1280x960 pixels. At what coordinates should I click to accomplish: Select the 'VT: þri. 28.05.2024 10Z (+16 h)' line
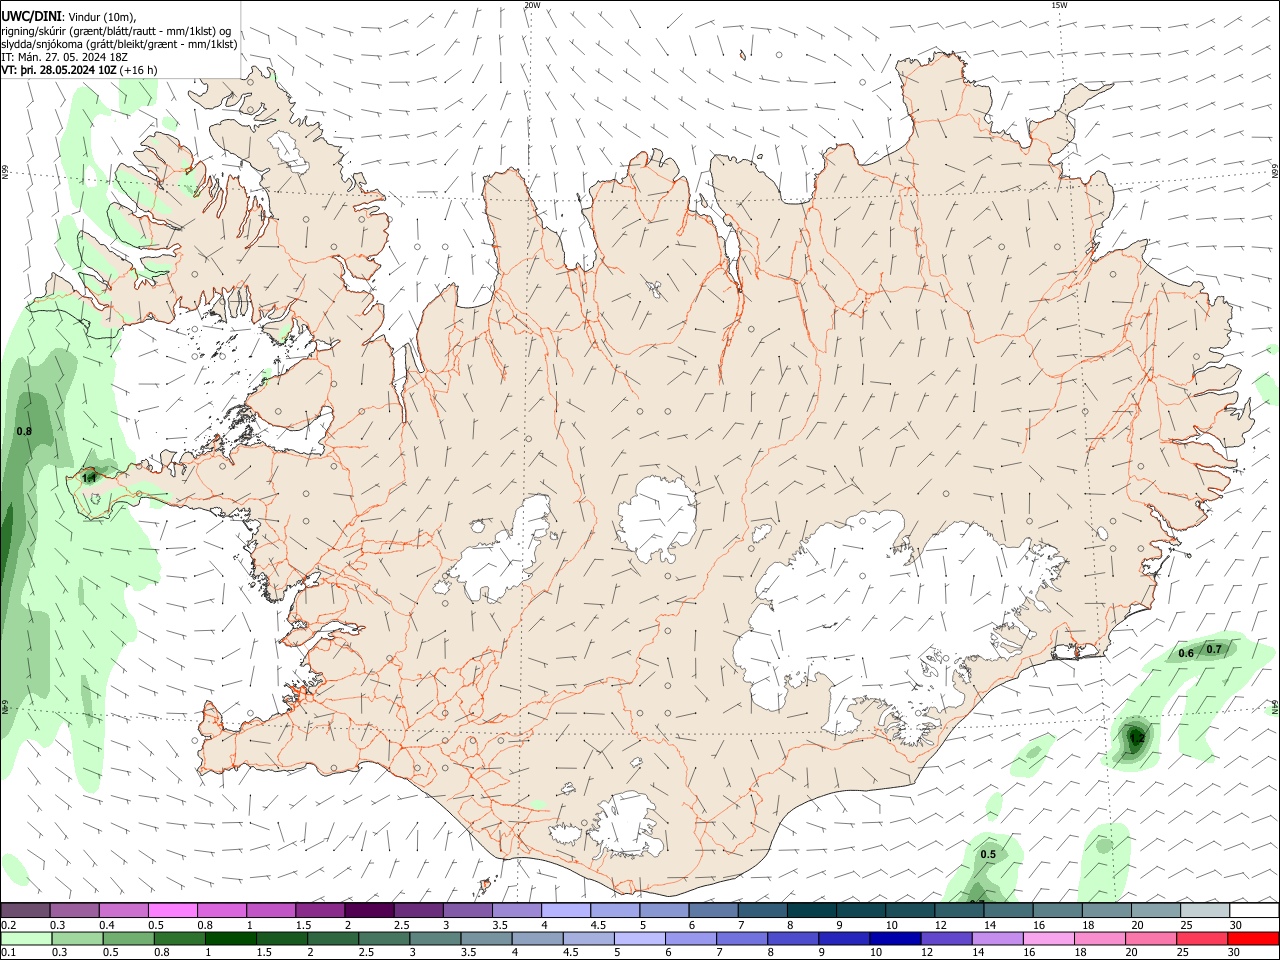(x=79, y=70)
